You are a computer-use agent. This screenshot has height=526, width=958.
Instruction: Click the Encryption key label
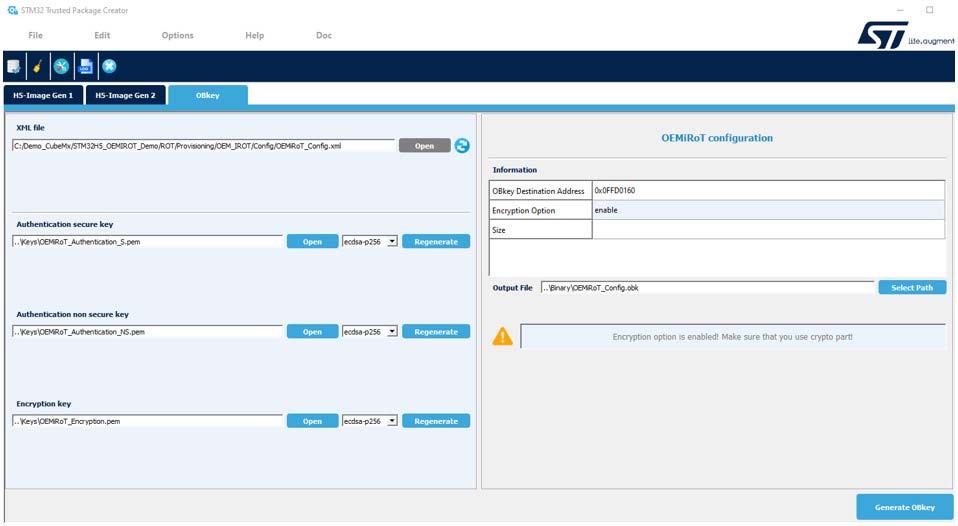pyautogui.click(x=43, y=404)
